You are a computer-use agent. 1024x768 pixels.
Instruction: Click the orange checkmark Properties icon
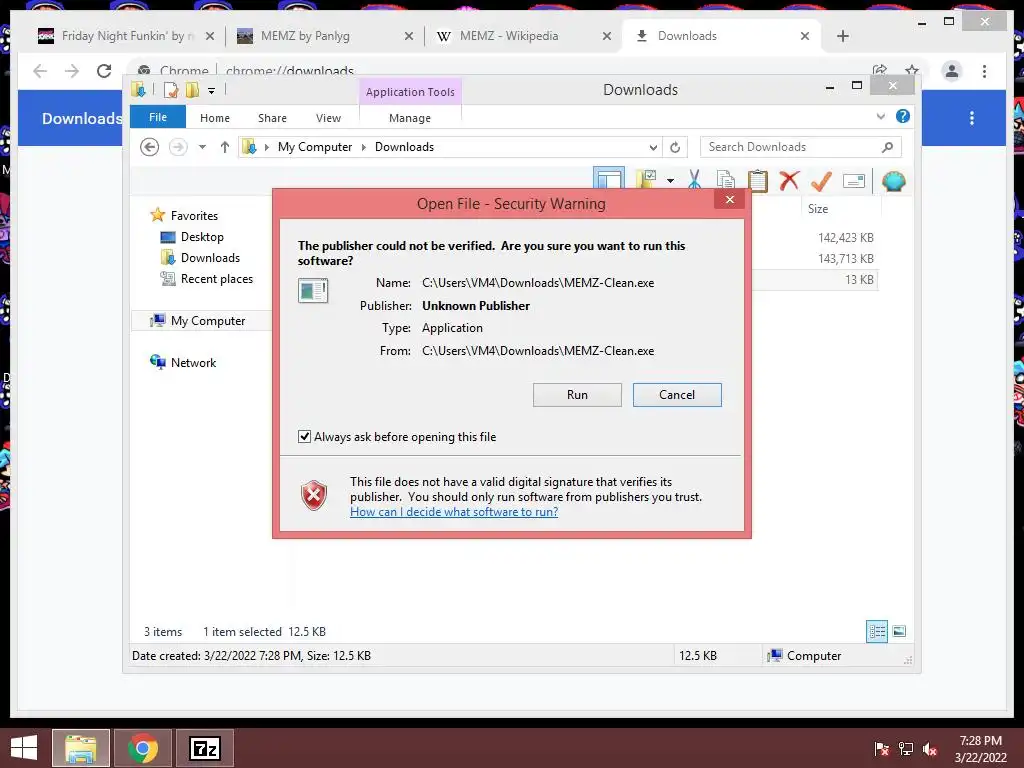(821, 180)
